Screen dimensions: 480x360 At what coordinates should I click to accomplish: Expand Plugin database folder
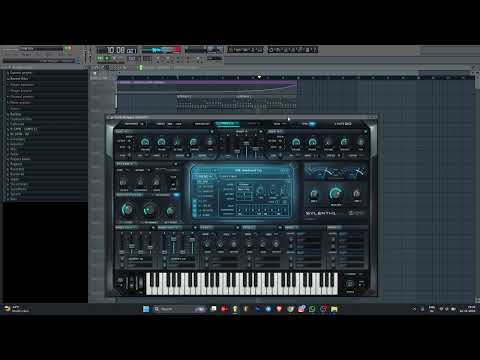tap(22, 85)
